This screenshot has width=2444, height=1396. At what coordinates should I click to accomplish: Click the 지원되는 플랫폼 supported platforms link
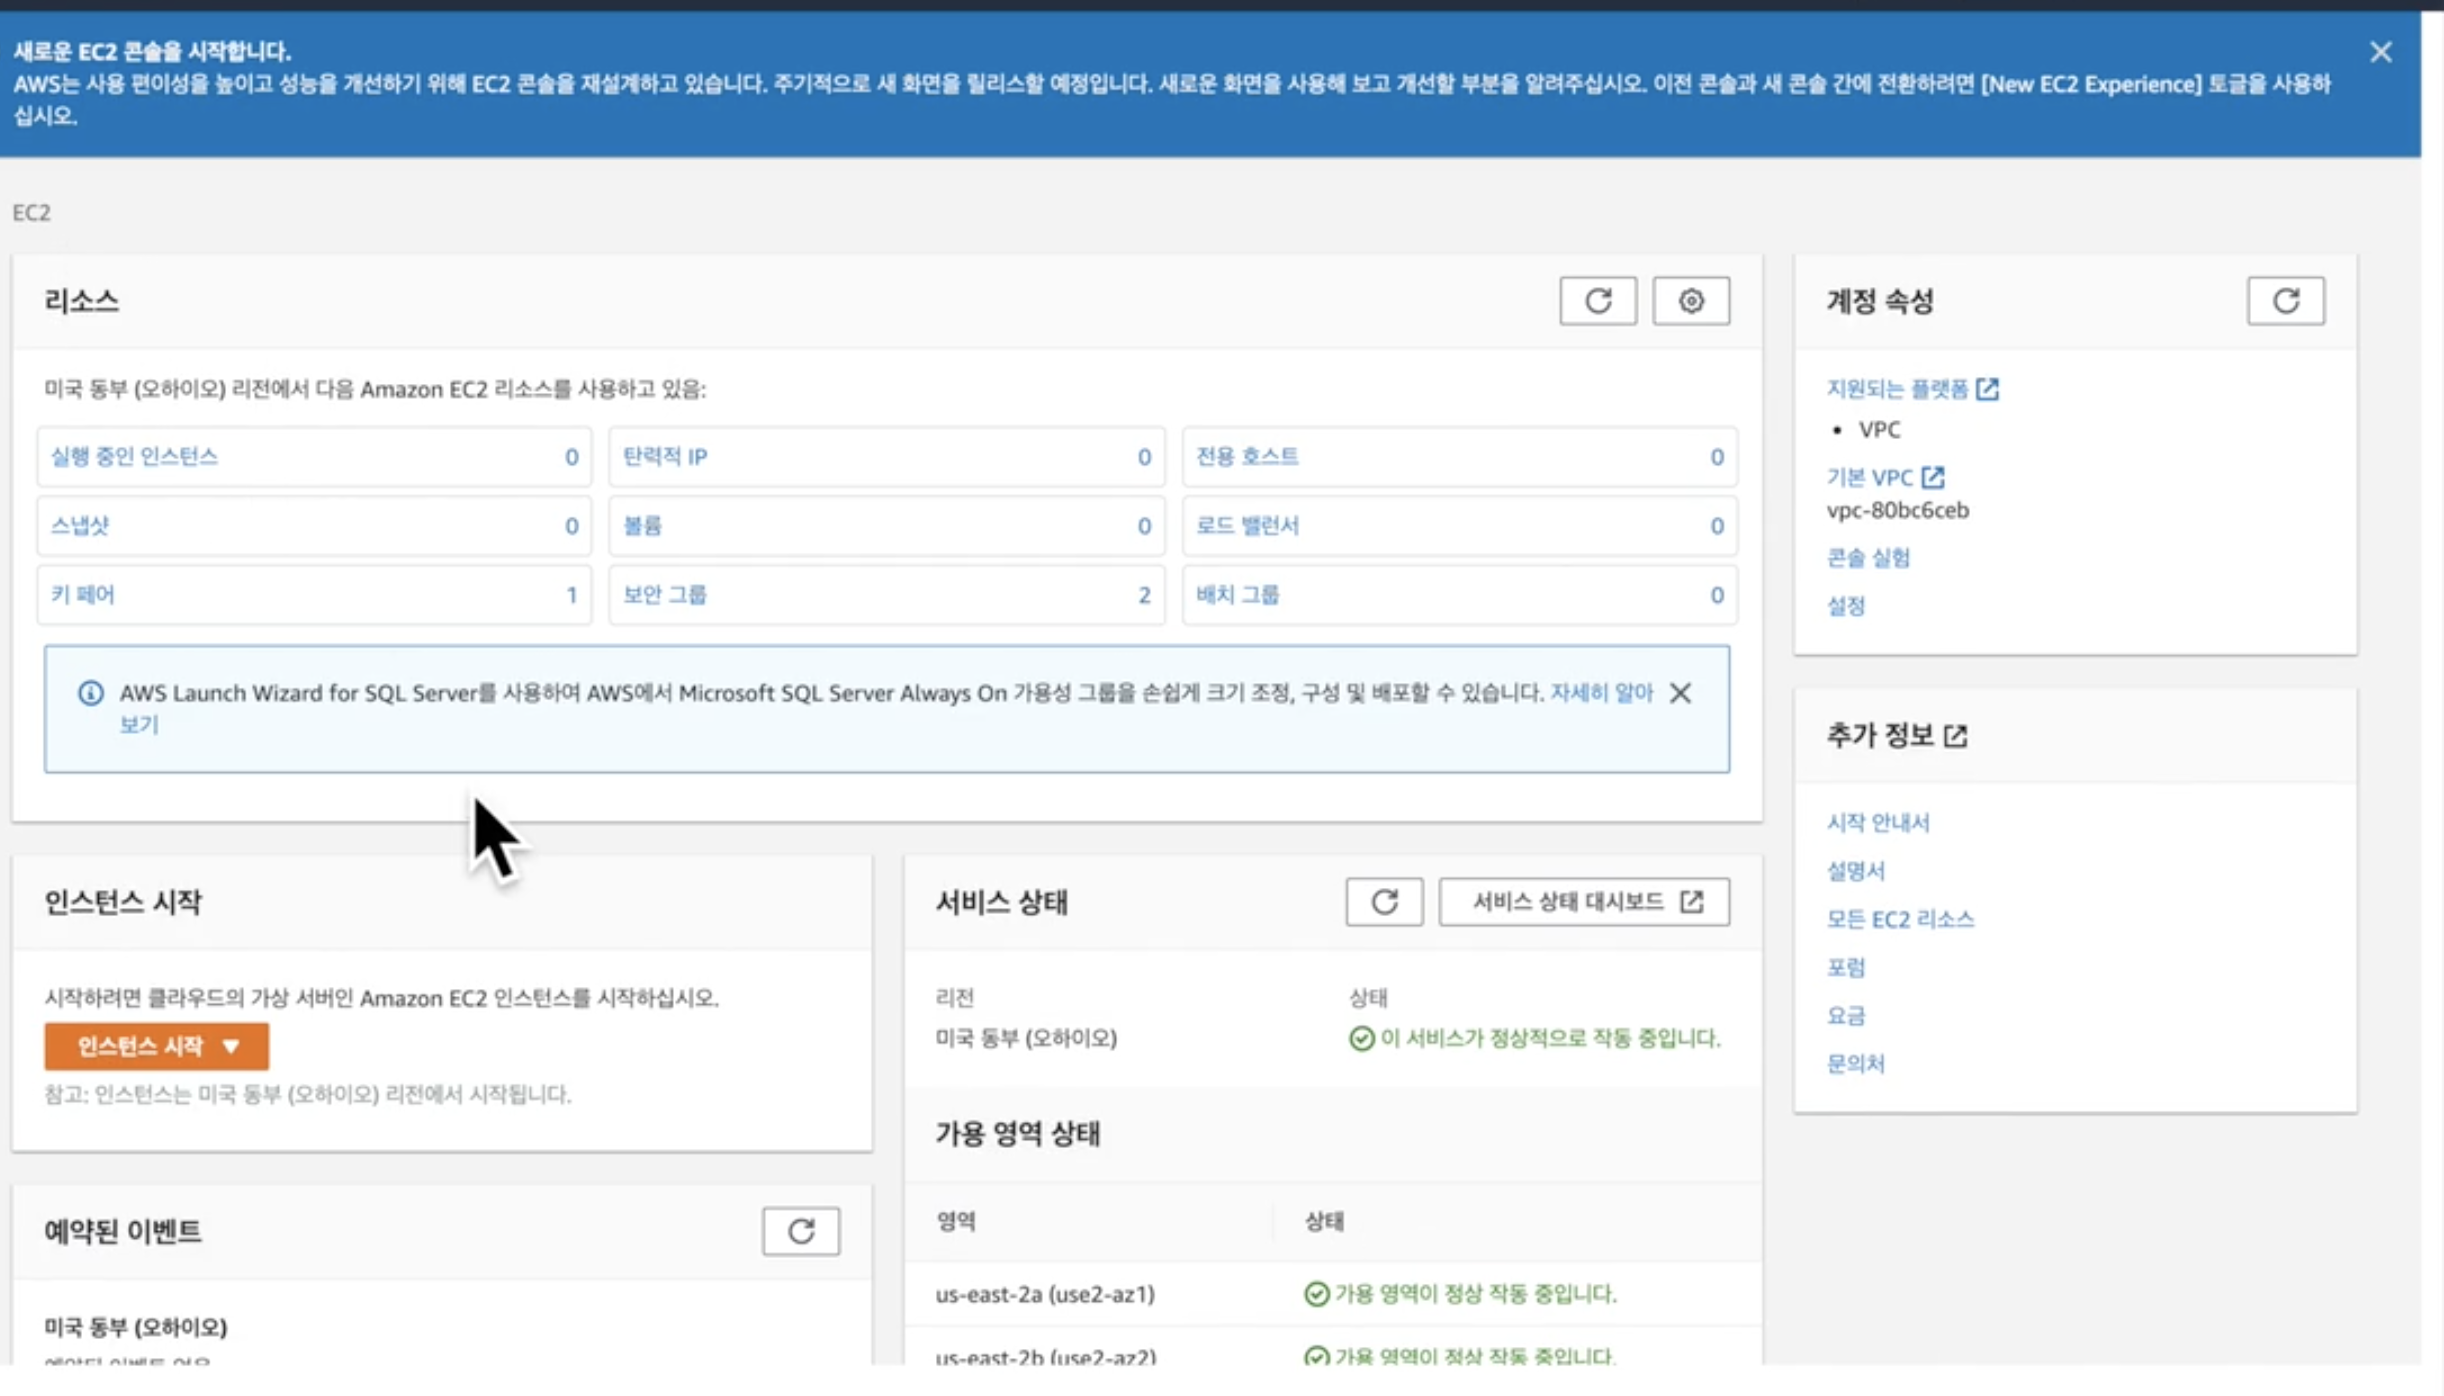1897,389
